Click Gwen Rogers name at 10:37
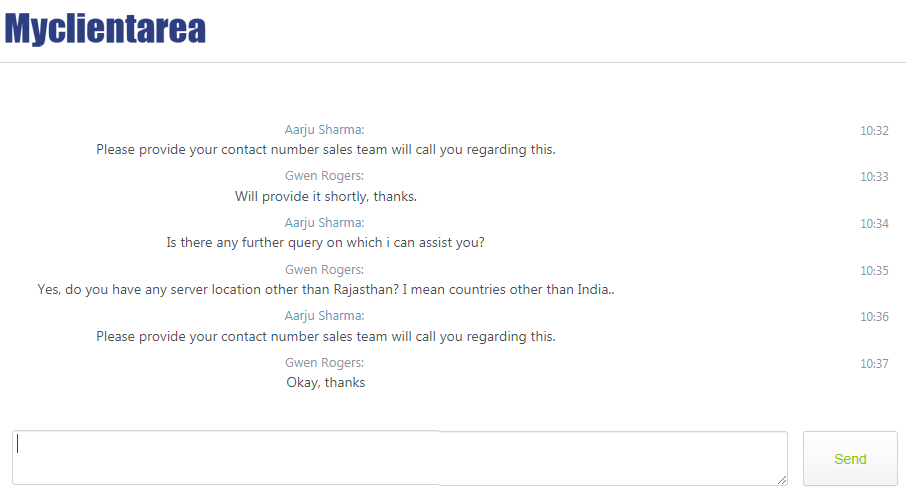This screenshot has height=490, width=906. 324,362
